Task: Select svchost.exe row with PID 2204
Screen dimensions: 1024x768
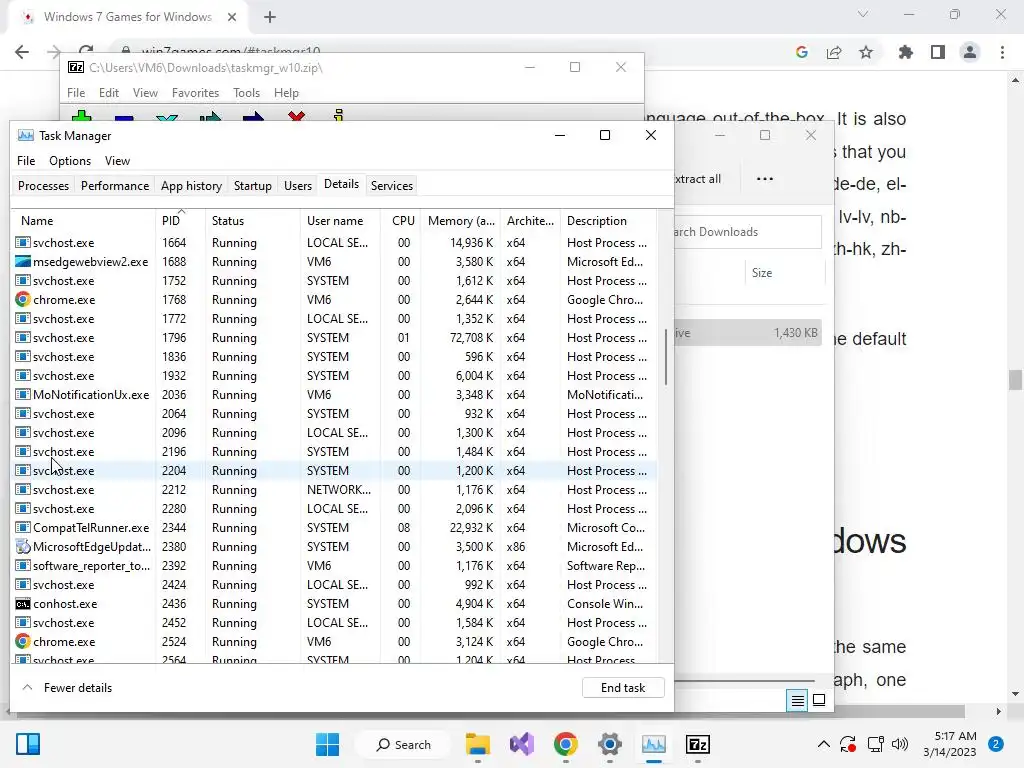Action: tap(334, 471)
